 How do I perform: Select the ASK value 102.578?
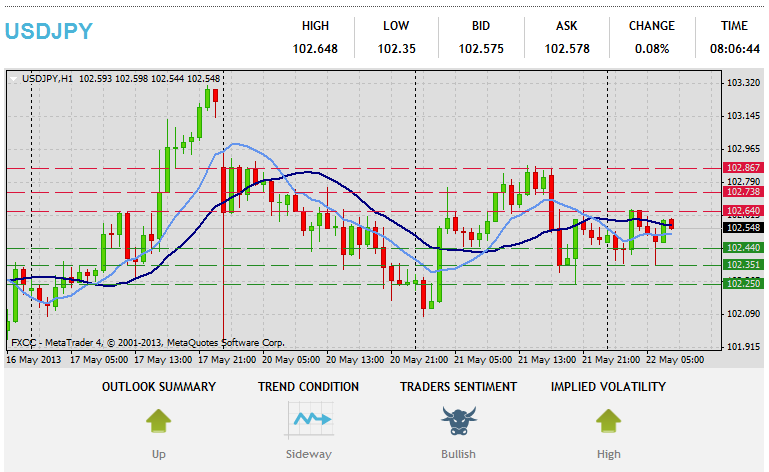tap(567, 49)
